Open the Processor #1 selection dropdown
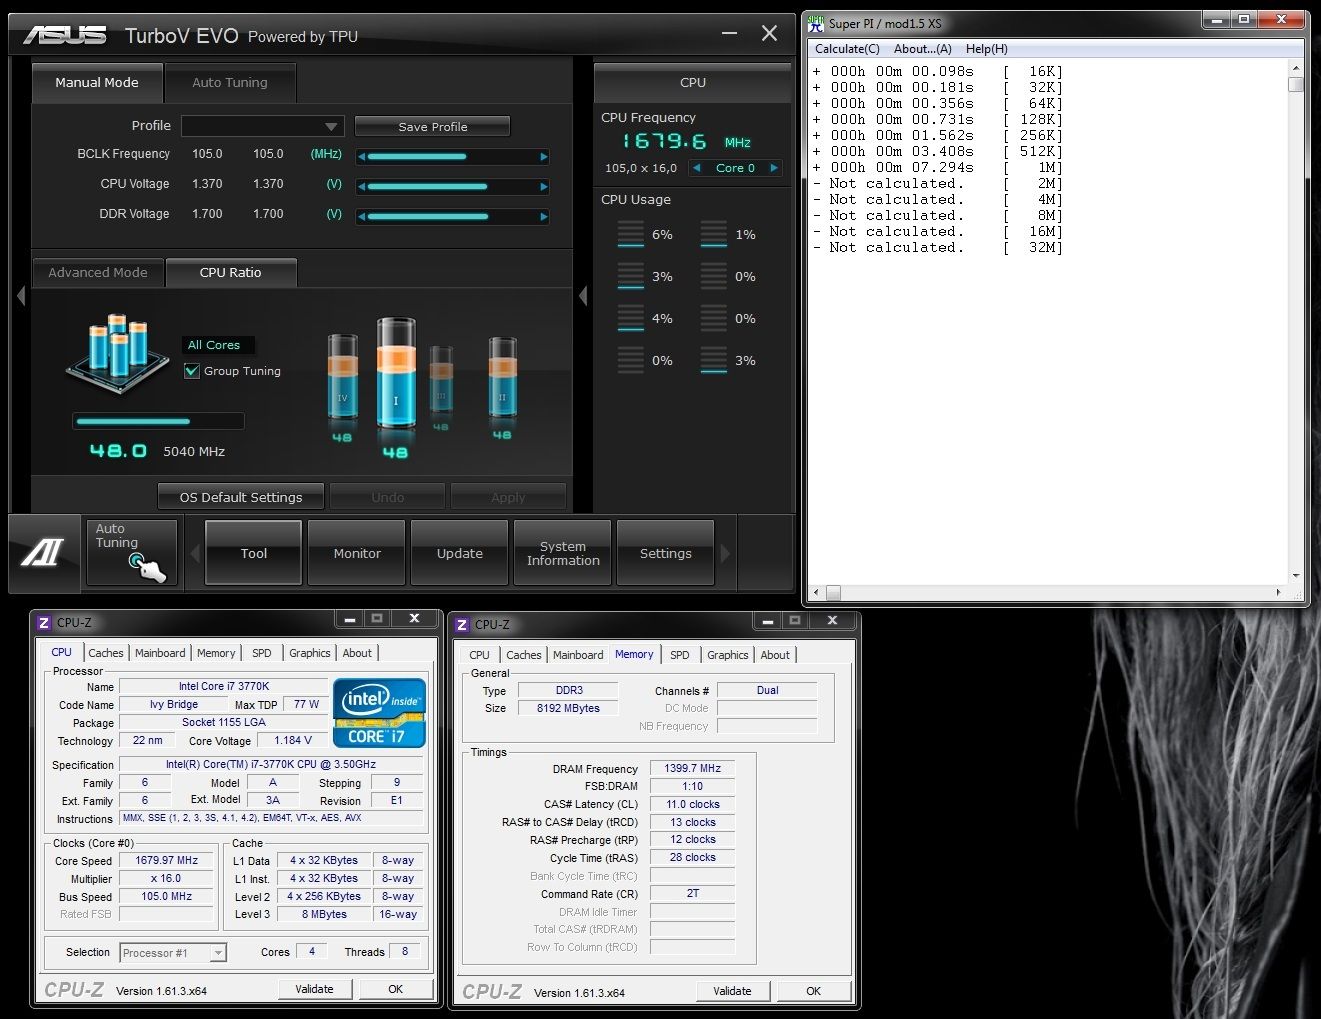Viewport: 1321px width, 1019px height. pos(173,953)
